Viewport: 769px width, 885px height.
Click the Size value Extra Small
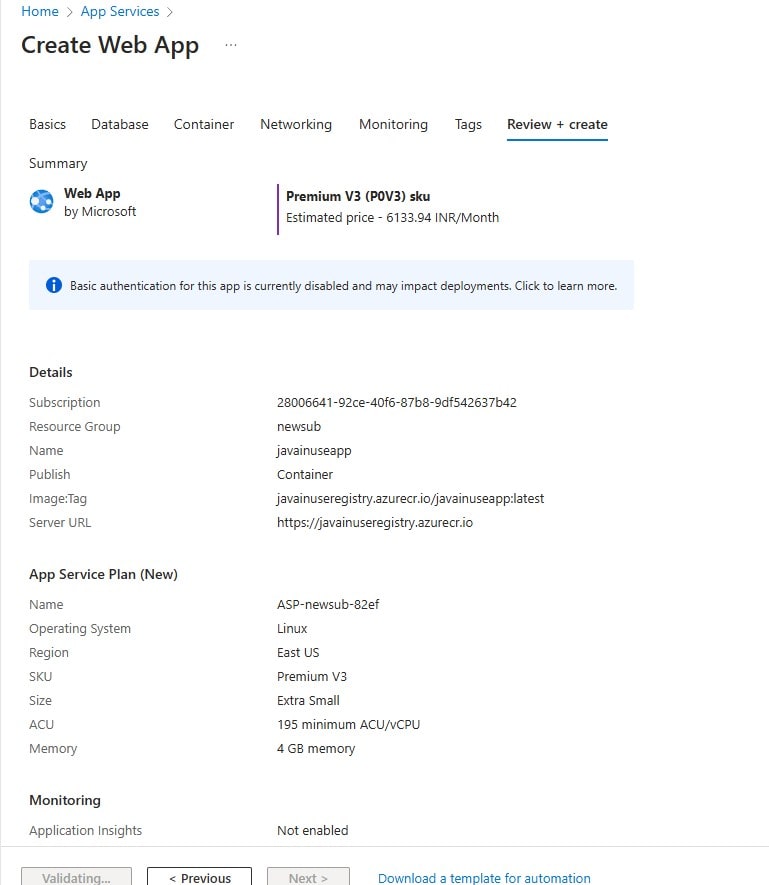pos(308,700)
